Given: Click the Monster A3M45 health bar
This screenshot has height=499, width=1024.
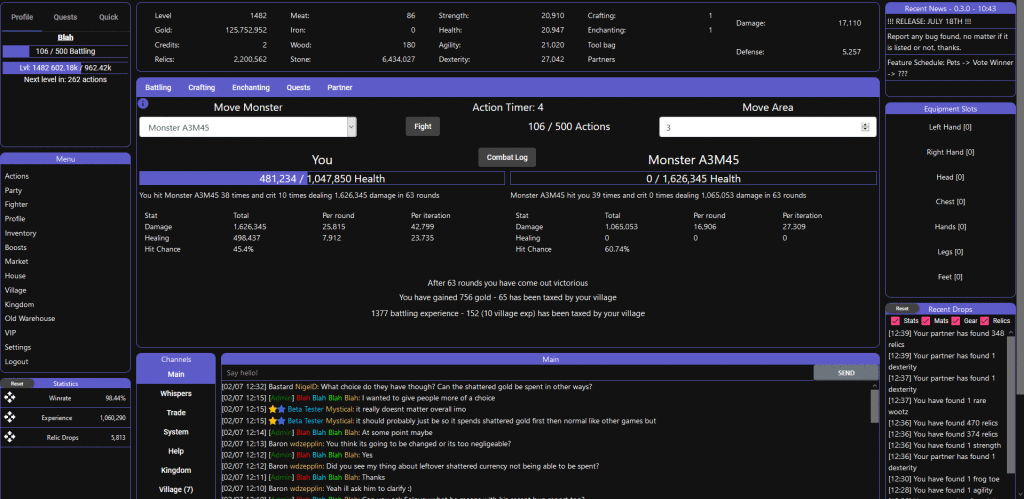Looking at the screenshot, I should pyautogui.click(x=694, y=178).
